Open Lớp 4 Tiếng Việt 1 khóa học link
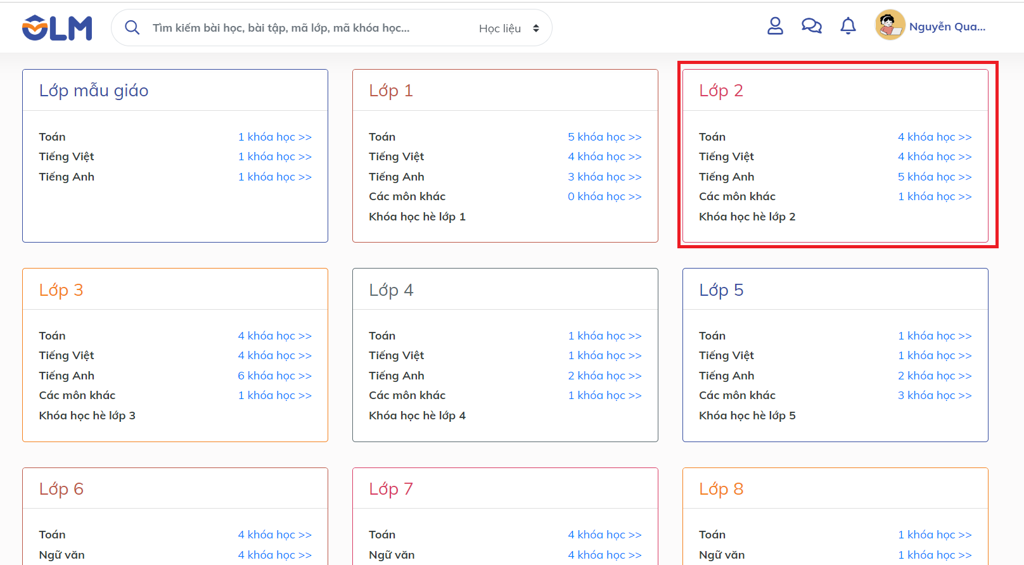This screenshot has height=565, width=1024. (x=604, y=355)
